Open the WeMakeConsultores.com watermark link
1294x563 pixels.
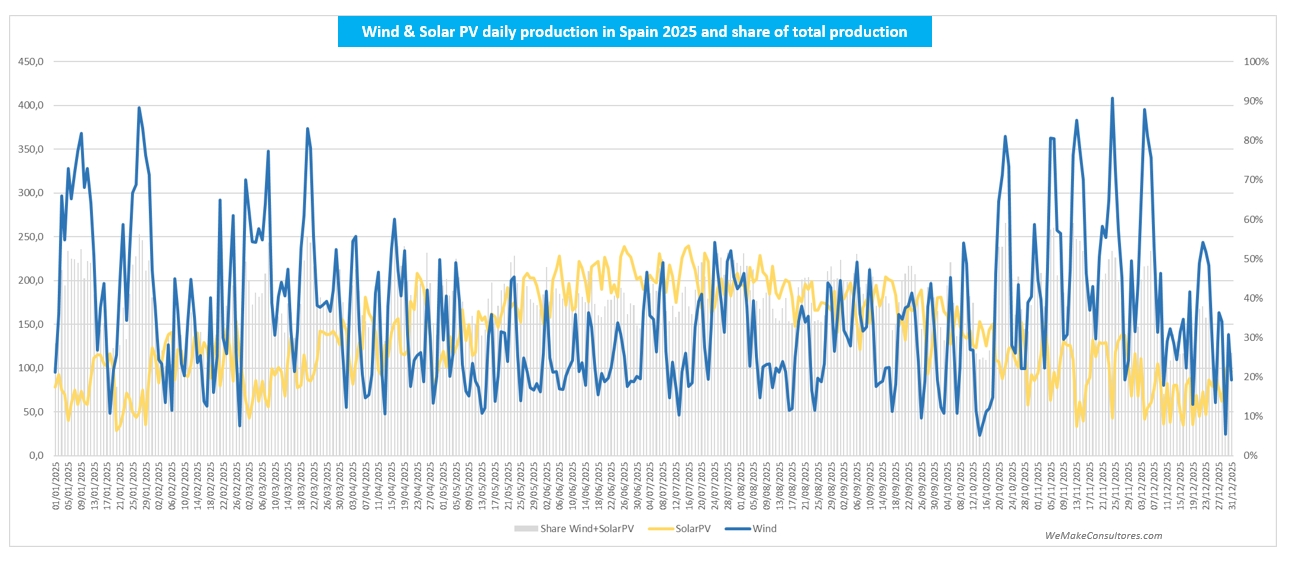(1103, 536)
